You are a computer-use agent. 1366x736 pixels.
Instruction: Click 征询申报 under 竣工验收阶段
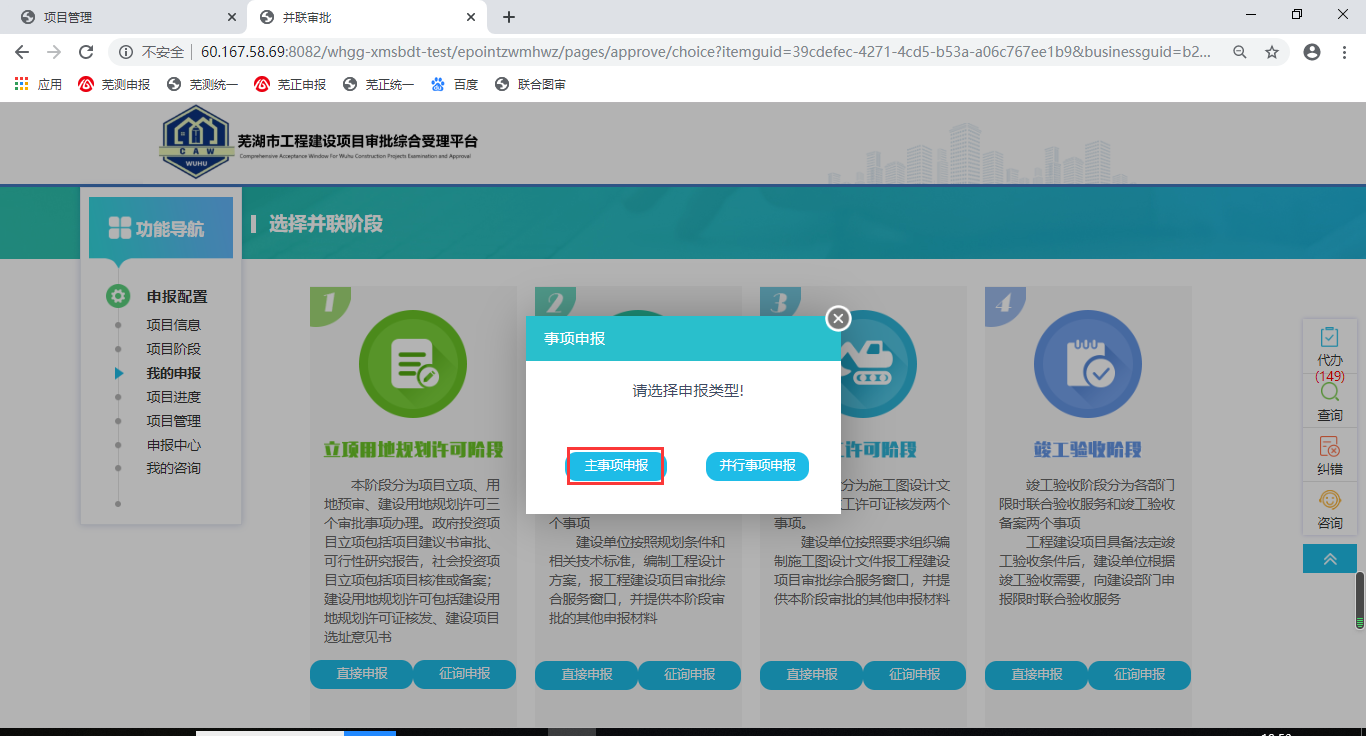click(1139, 675)
